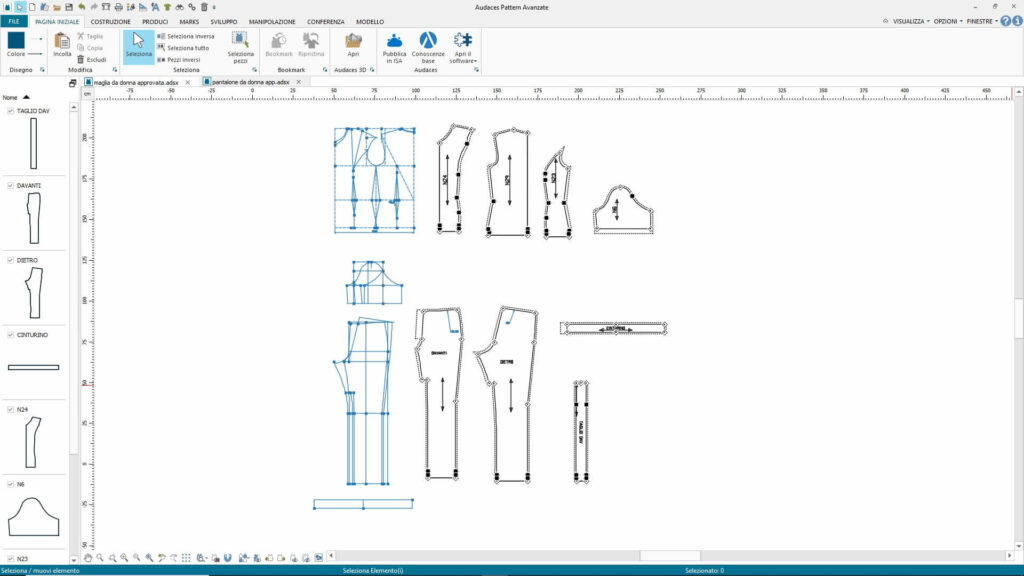
Task: Select the maglia da donna approvata.adsx tab
Action: click(x=136, y=82)
